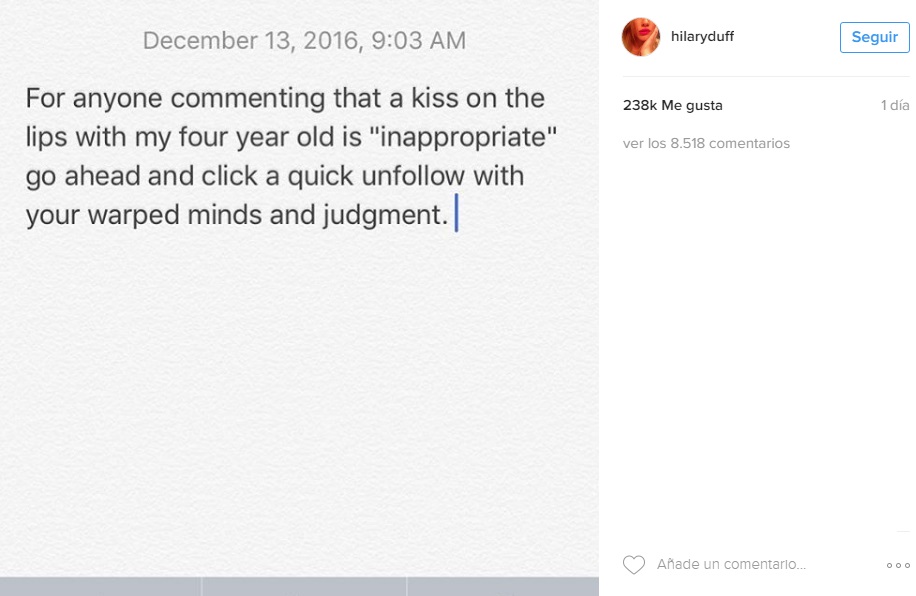Click the "1 día" post timestamp
This screenshot has width=916, height=596.
pos(895,105)
